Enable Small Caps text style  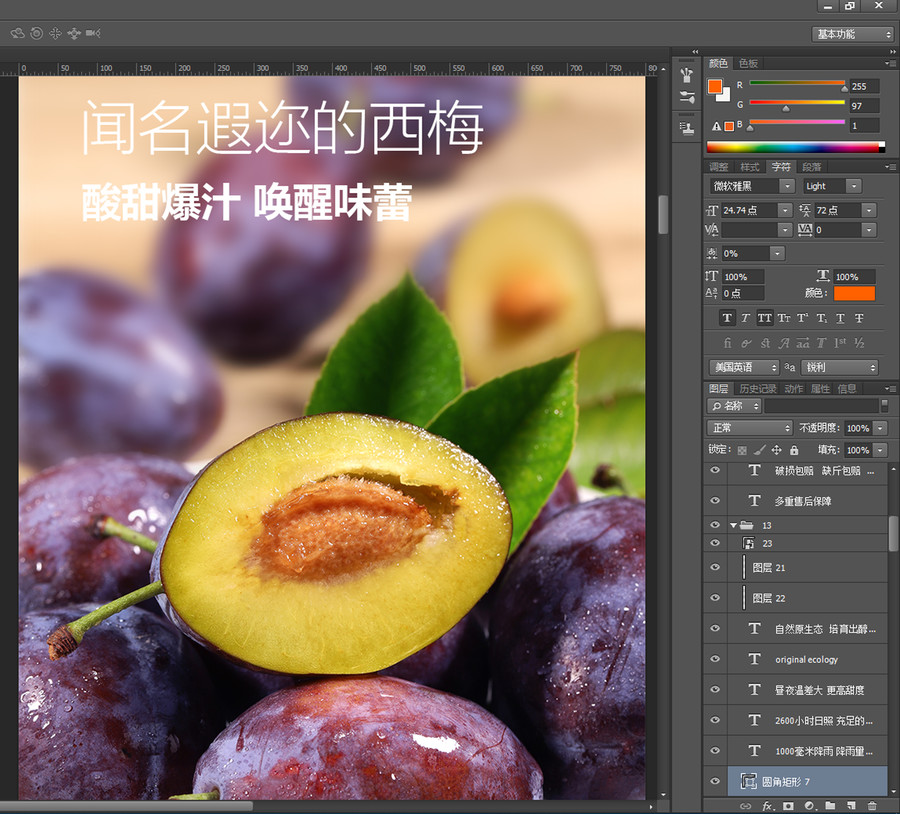(x=783, y=318)
